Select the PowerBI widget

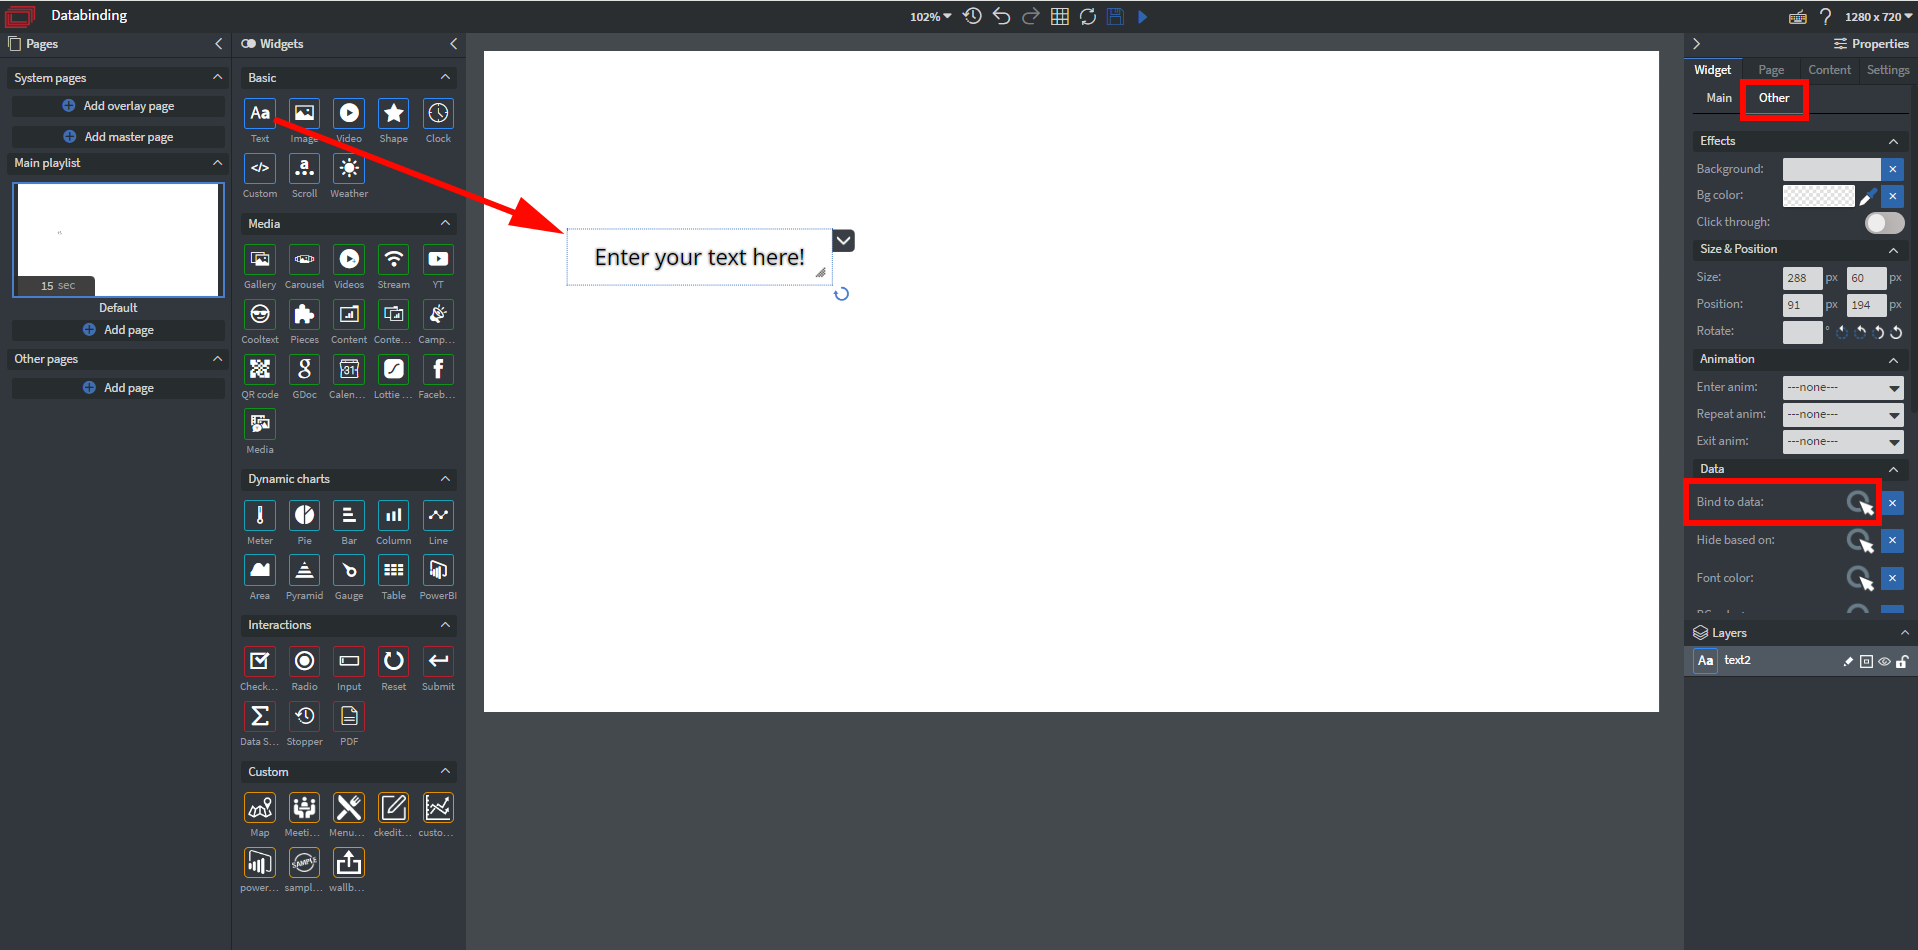tap(438, 570)
